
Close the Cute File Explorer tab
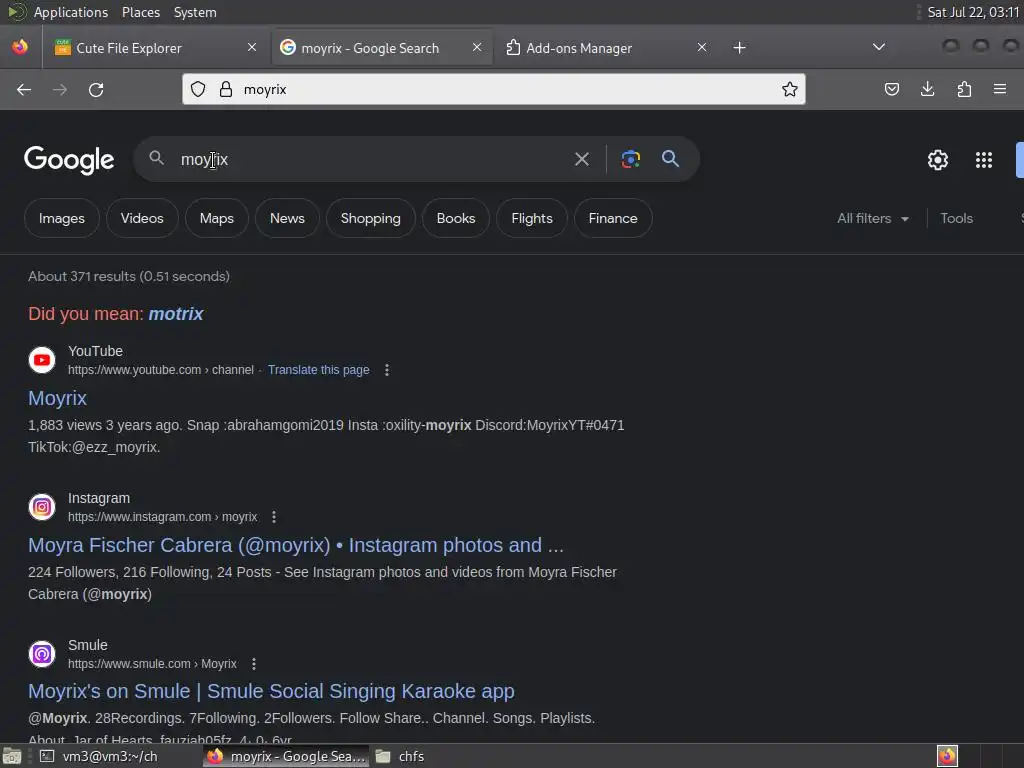click(252, 48)
